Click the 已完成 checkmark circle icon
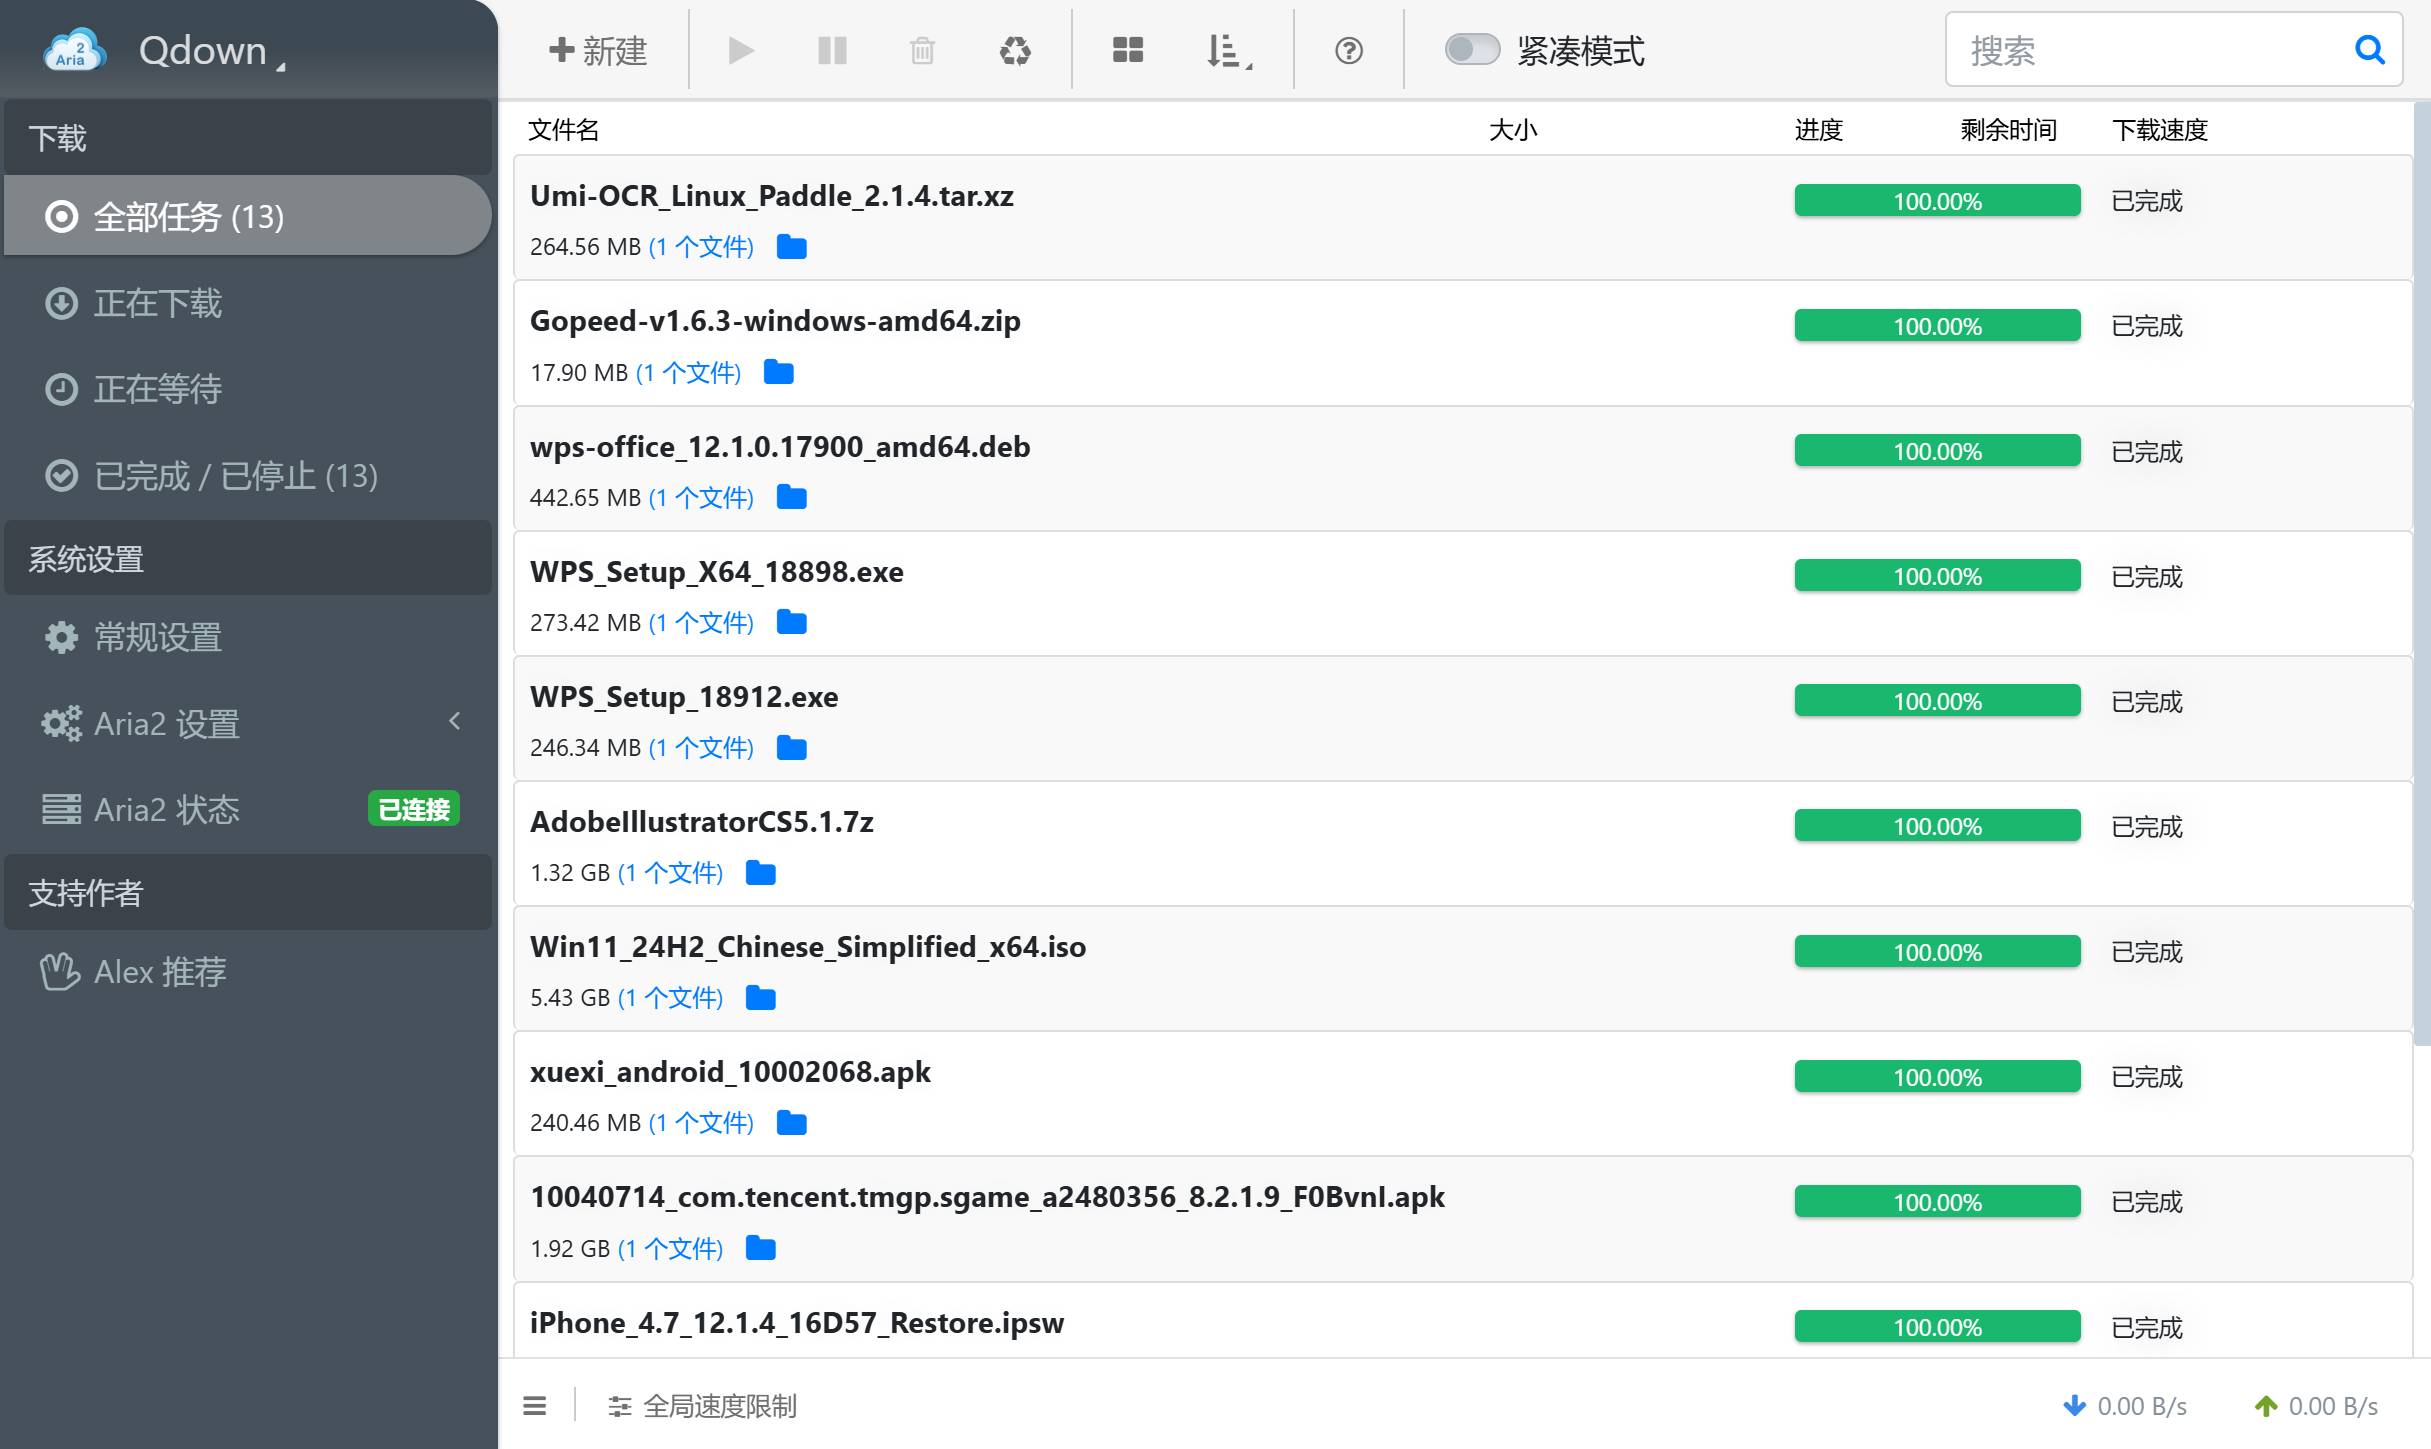 (61, 476)
